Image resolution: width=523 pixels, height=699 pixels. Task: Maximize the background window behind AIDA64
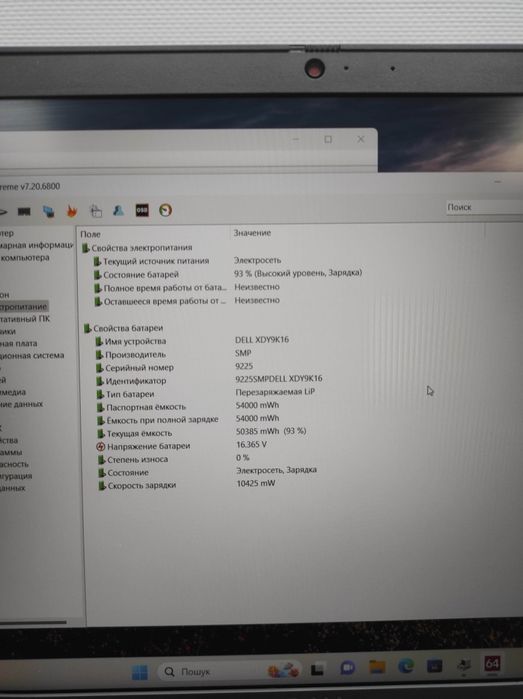(328, 140)
